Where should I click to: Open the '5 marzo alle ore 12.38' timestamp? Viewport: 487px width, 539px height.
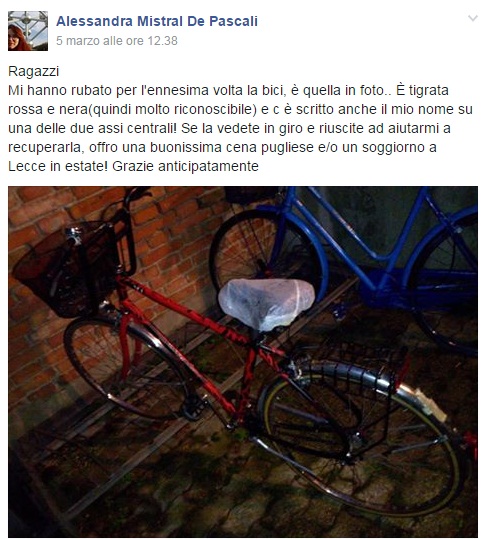[x=117, y=41]
